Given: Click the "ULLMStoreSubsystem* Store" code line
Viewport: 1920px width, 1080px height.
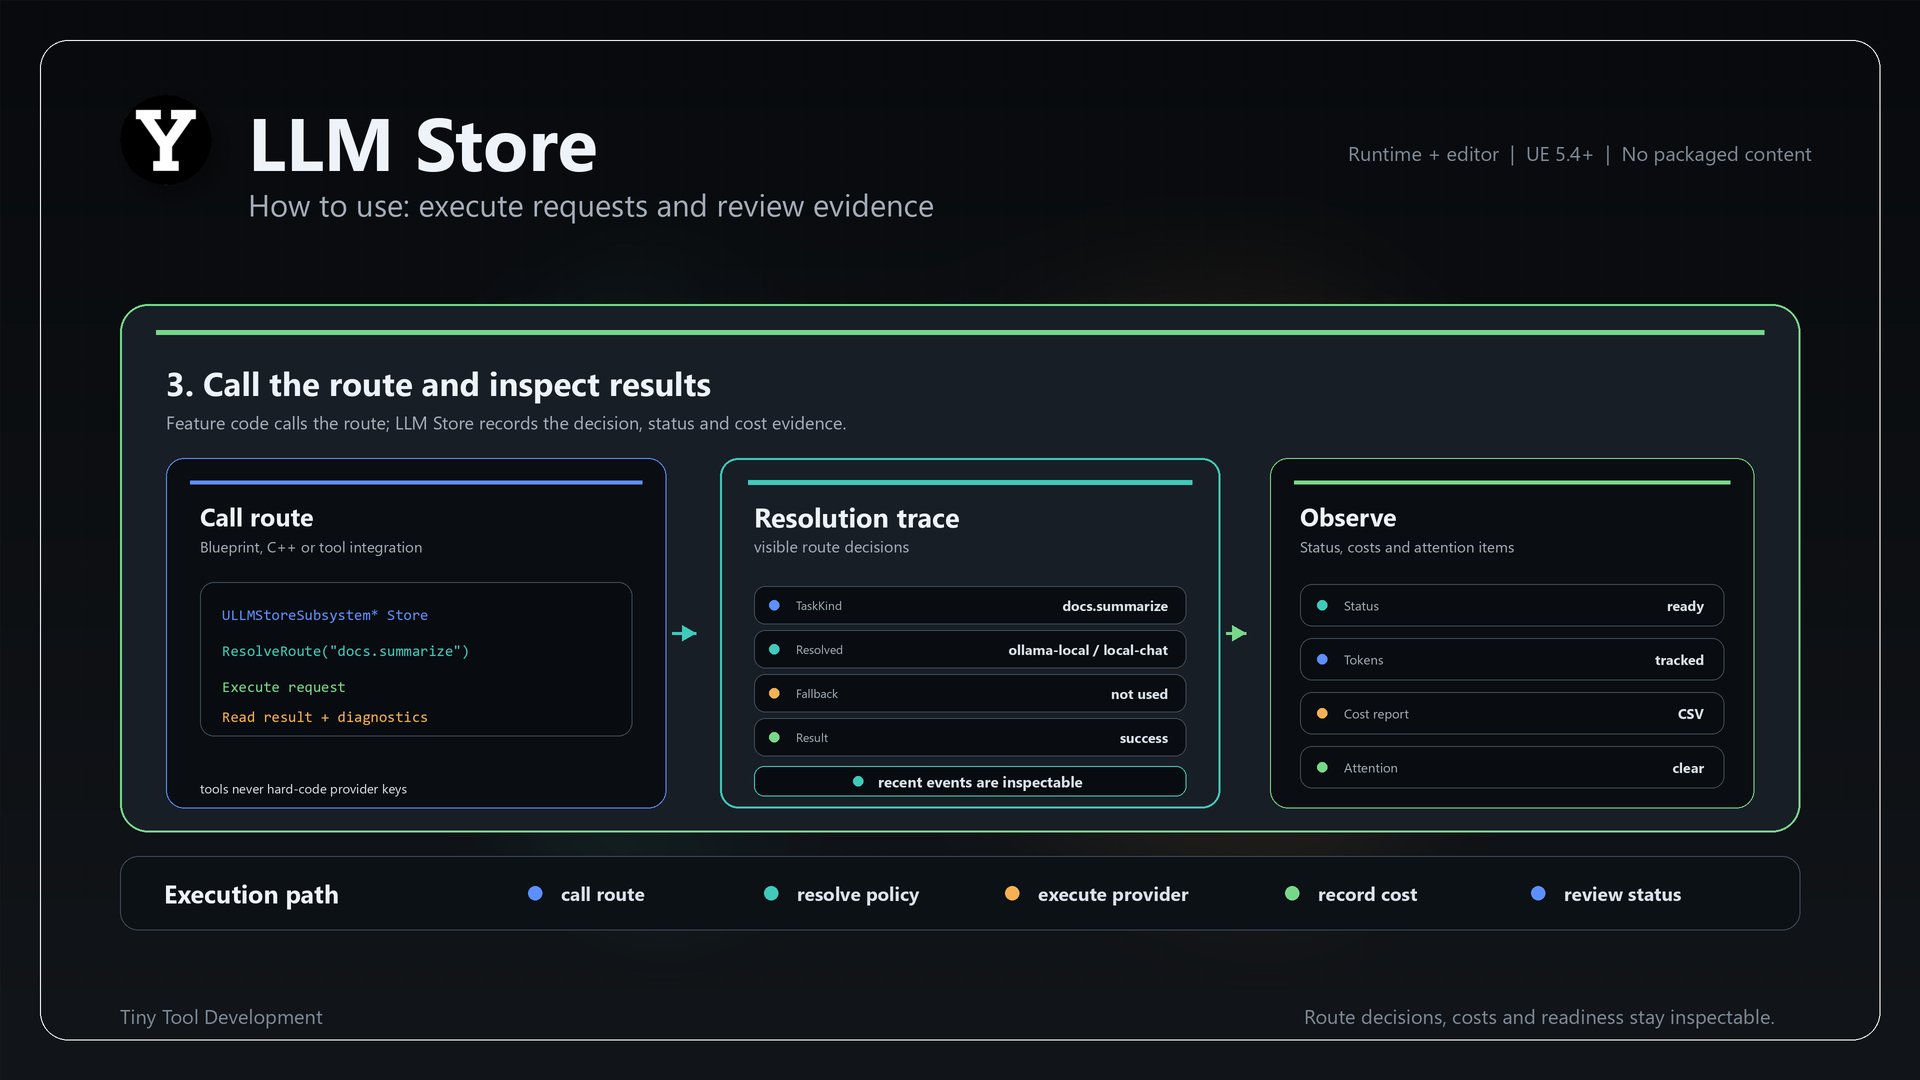Looking at the screenshot, I should click(325, 615).
